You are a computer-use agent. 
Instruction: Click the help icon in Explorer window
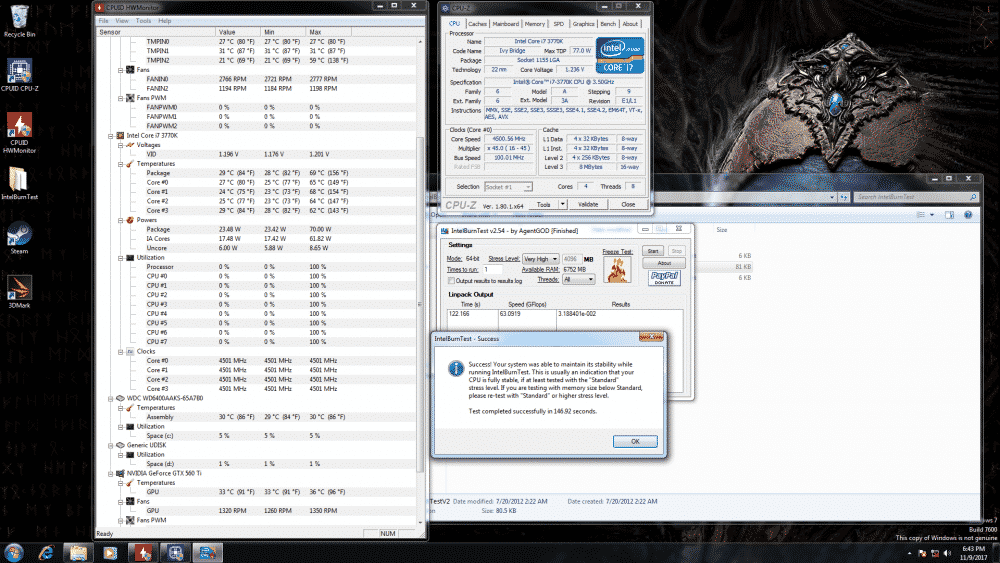coord(967,215)
